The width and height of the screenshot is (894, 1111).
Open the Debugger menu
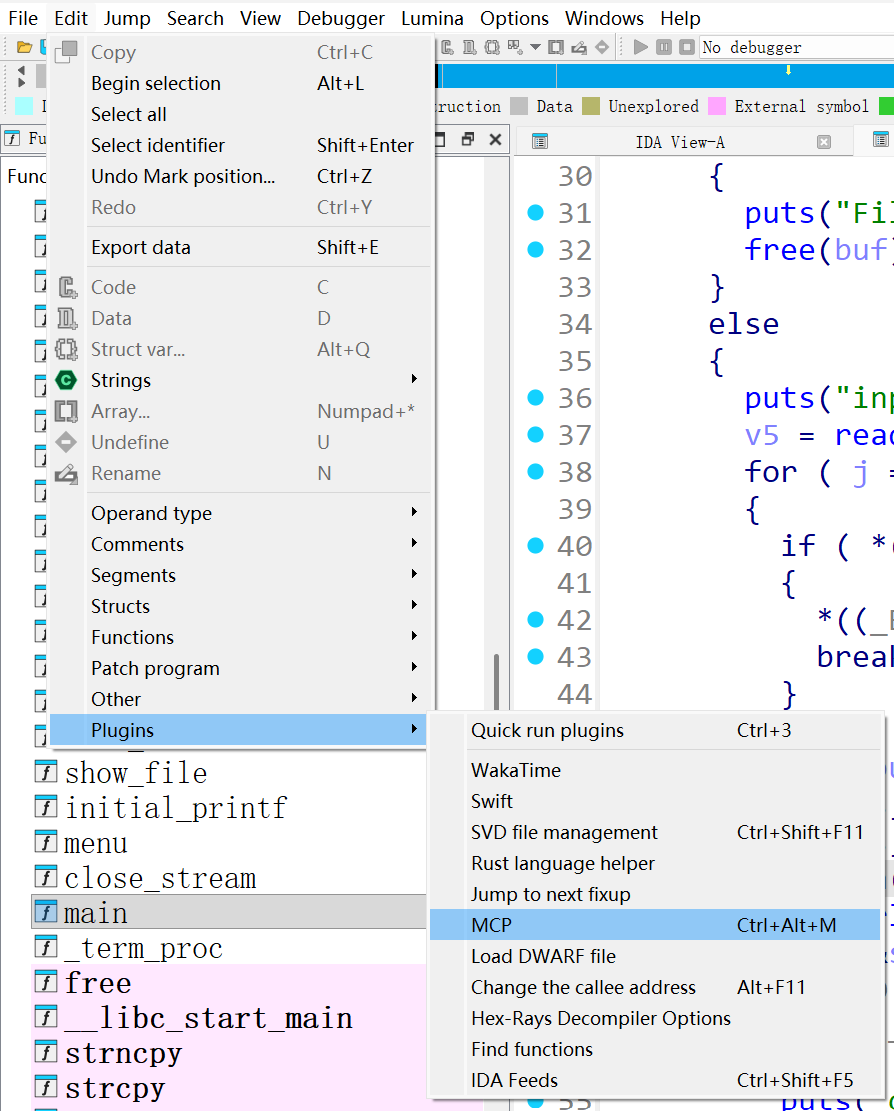(x=340, y=17)
